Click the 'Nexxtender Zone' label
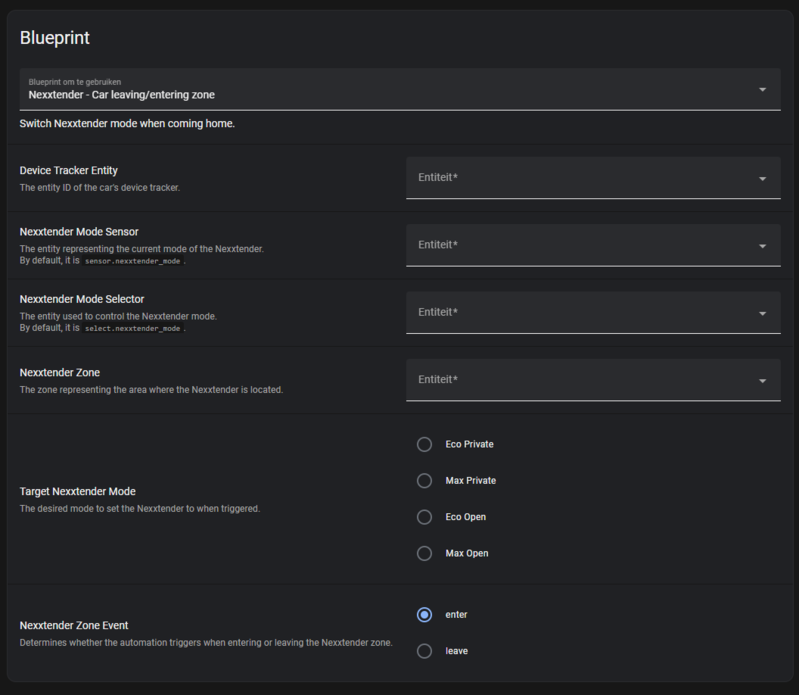Image resolution: width=799 pixels, height=695 pixels. coord(60,372)
